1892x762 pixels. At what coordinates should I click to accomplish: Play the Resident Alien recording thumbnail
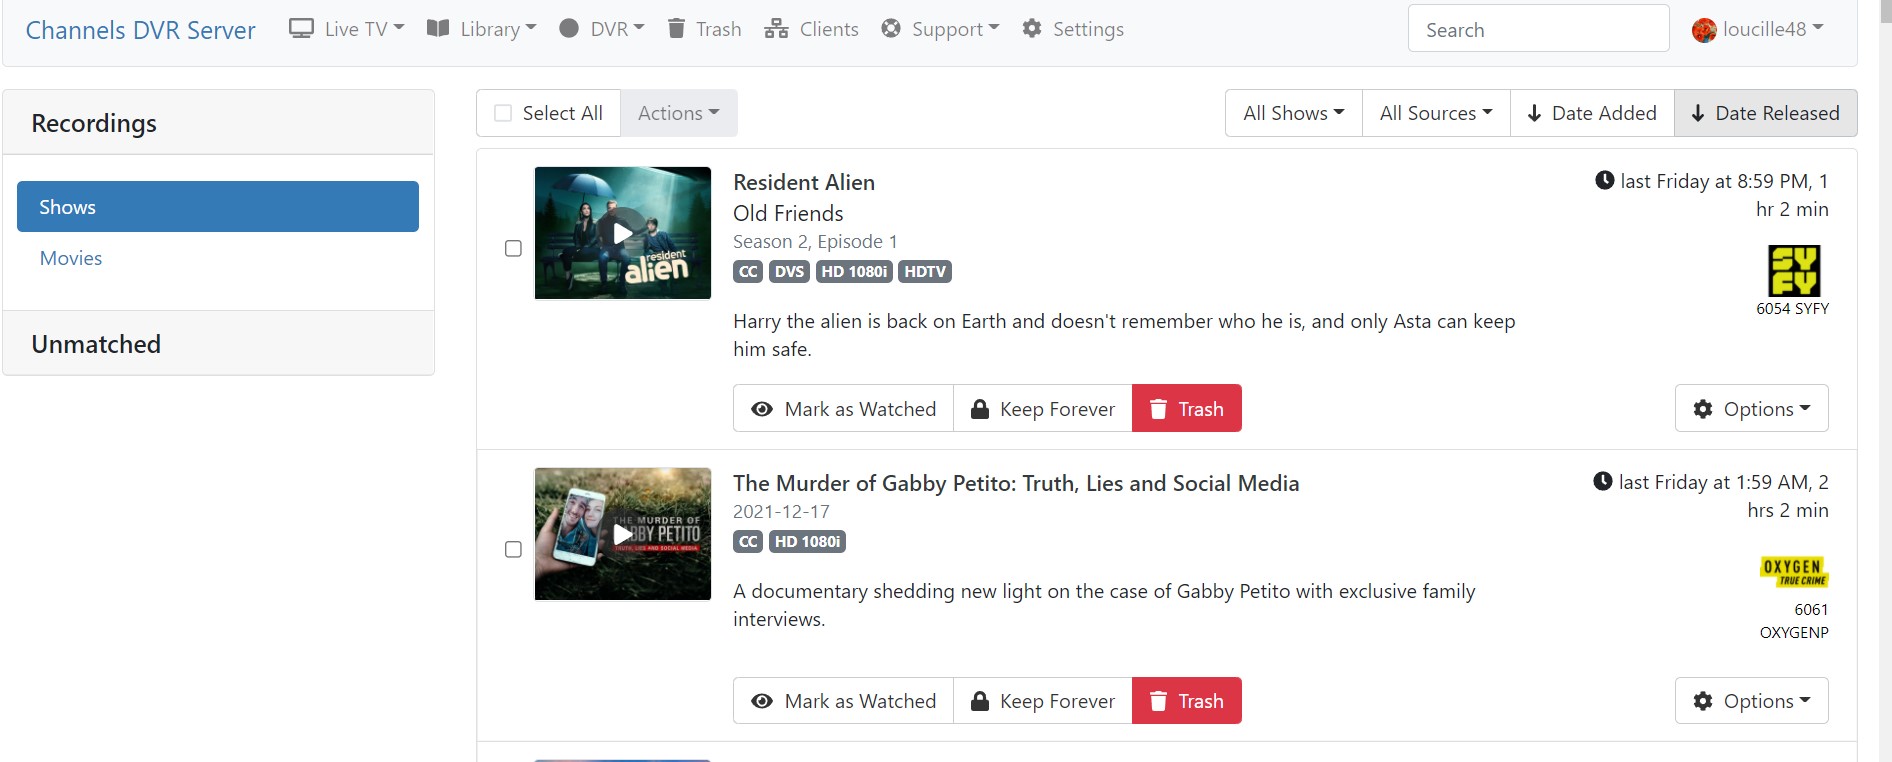[622, 233]
